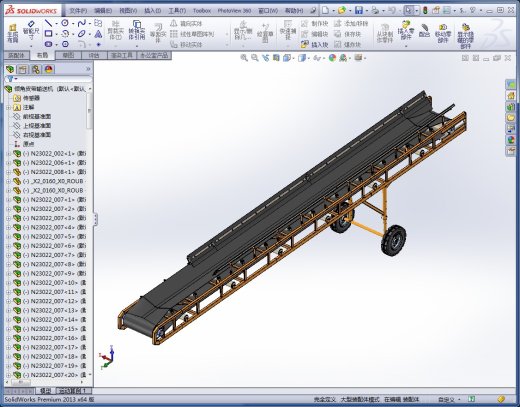Expand the N23022_002<1> component node
Viewport: 520px width, 407px height.
(x=9, y=154)
